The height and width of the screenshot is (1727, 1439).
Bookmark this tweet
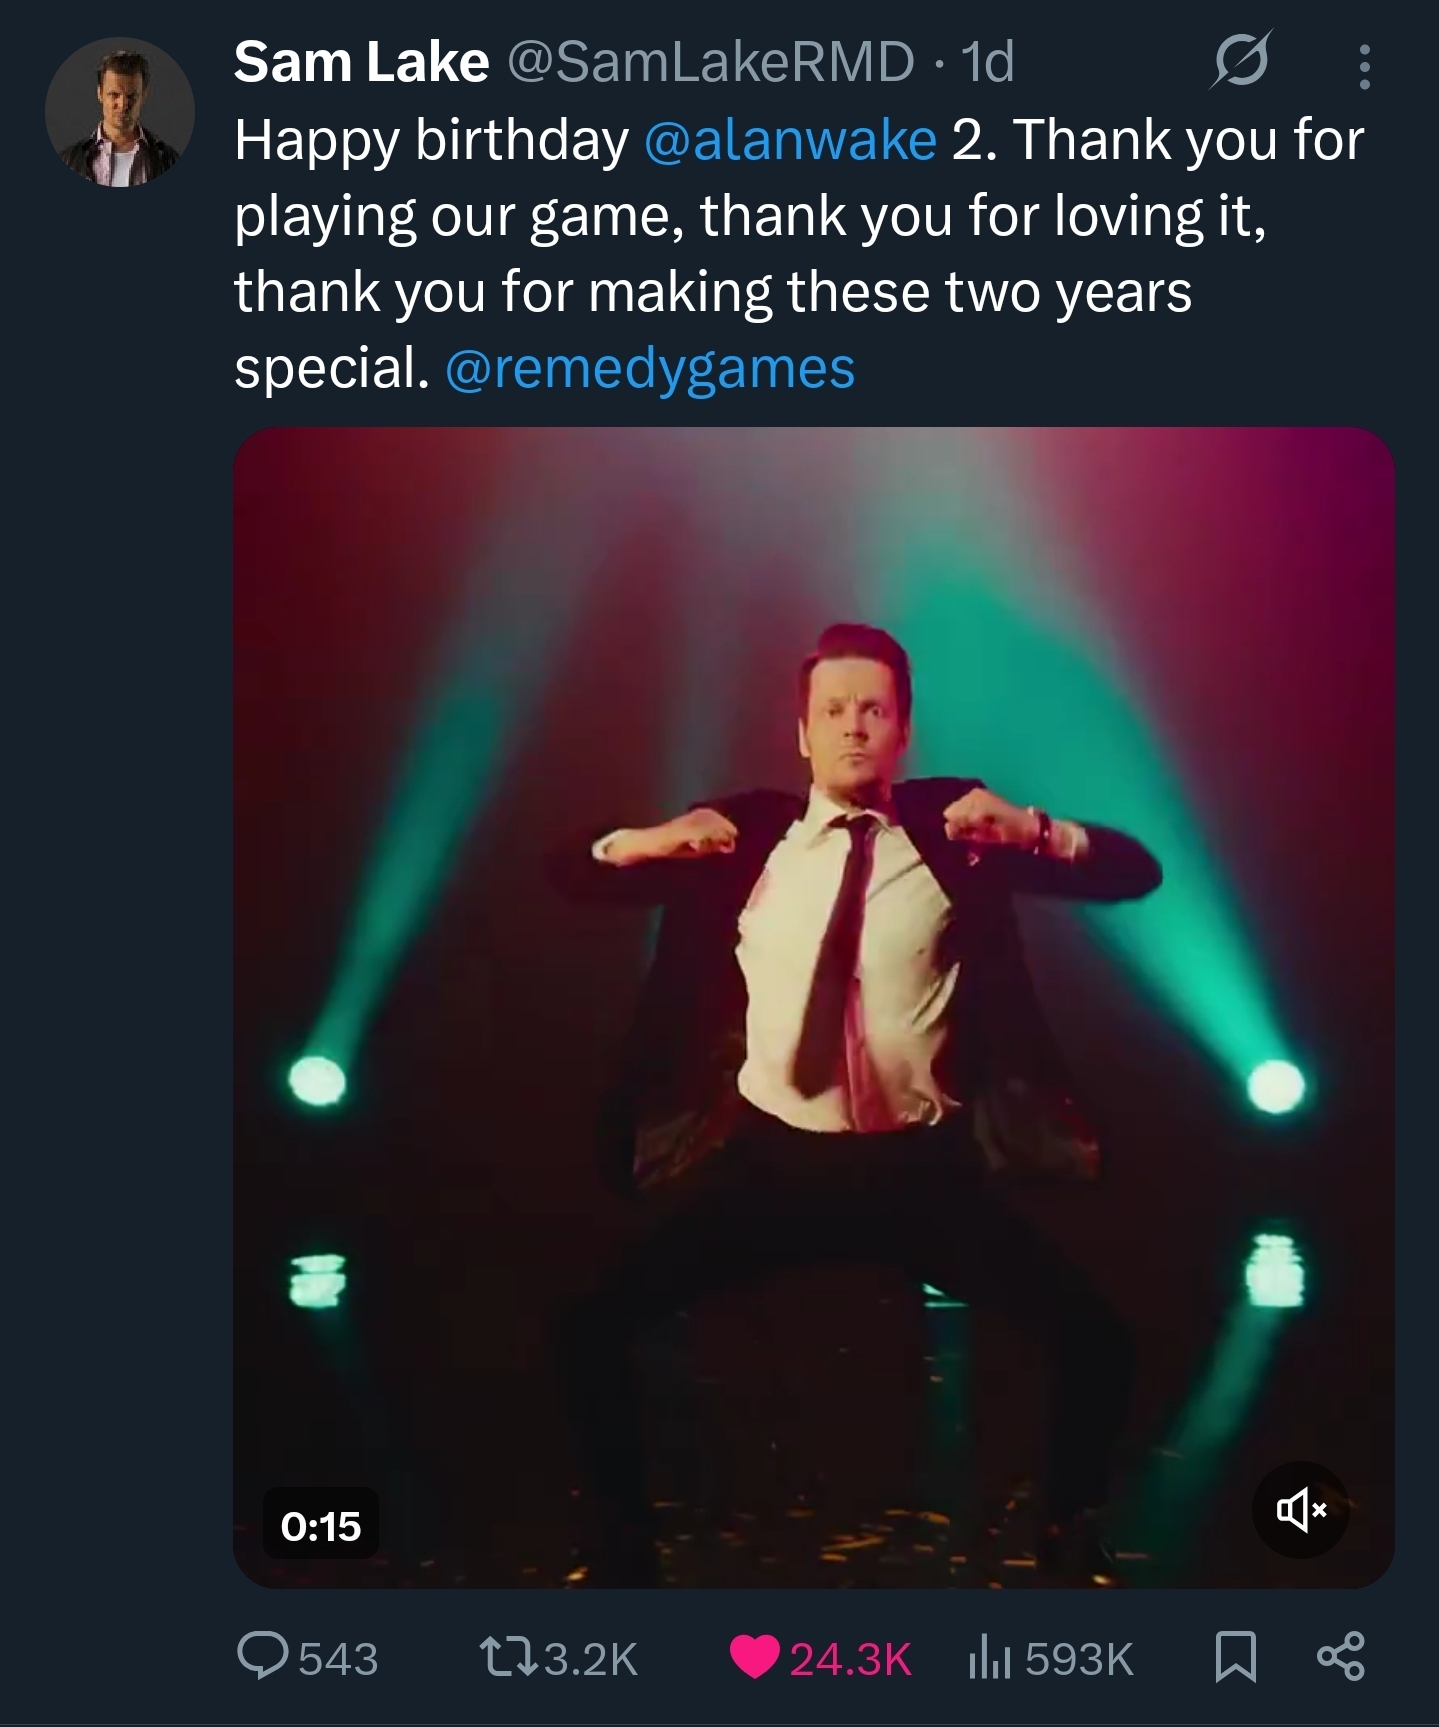[1235, 1657]
